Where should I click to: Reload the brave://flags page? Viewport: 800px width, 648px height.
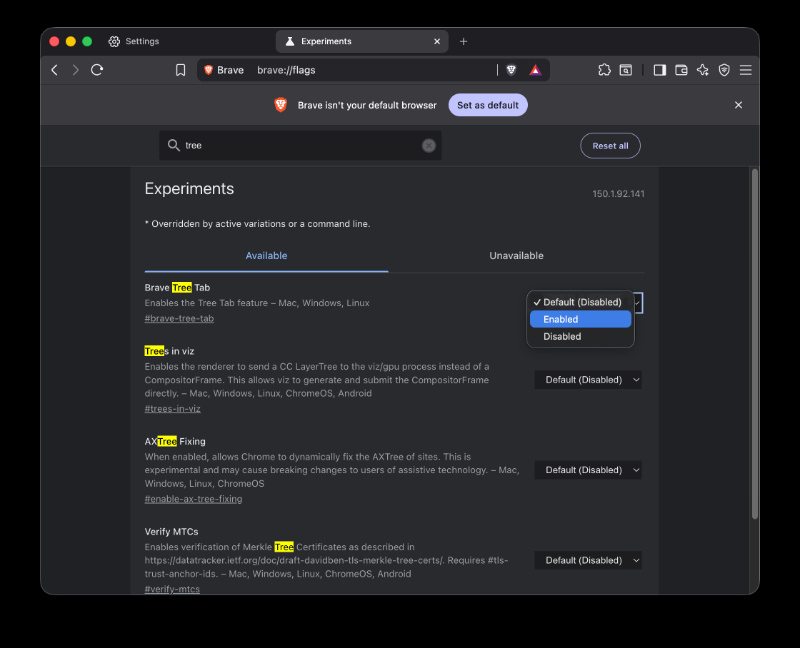coord(97,70)
